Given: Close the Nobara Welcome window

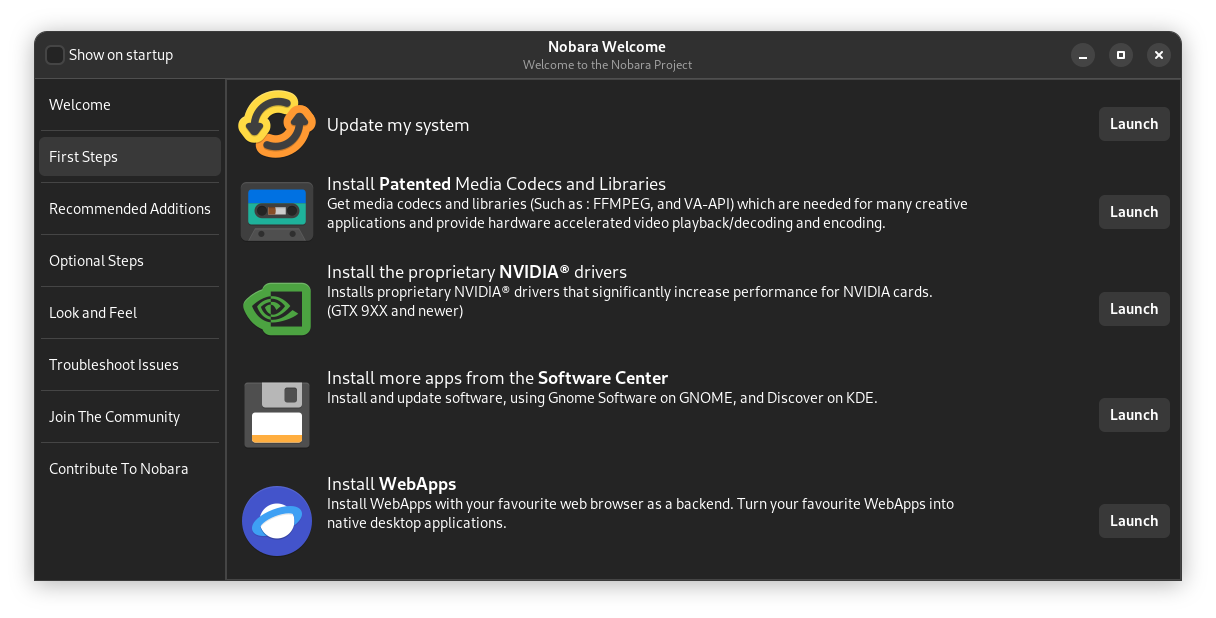Looking at the screenshot, I should tap(1159, 55).
